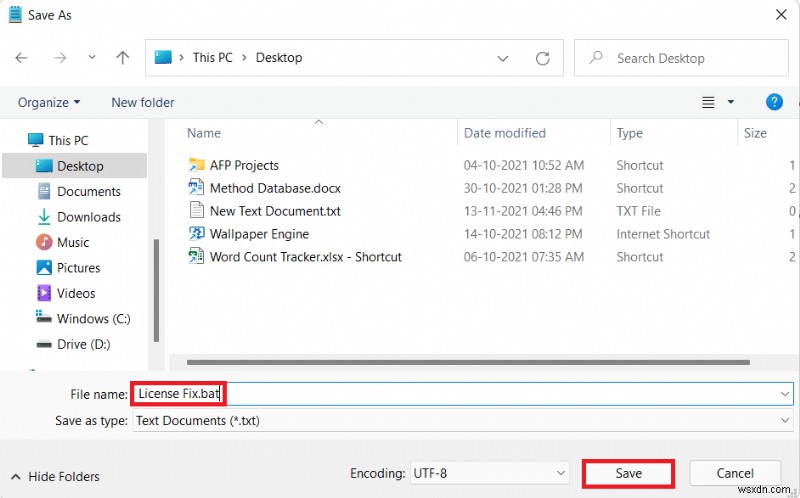Select Desktop in address breadcrumb

279,58
